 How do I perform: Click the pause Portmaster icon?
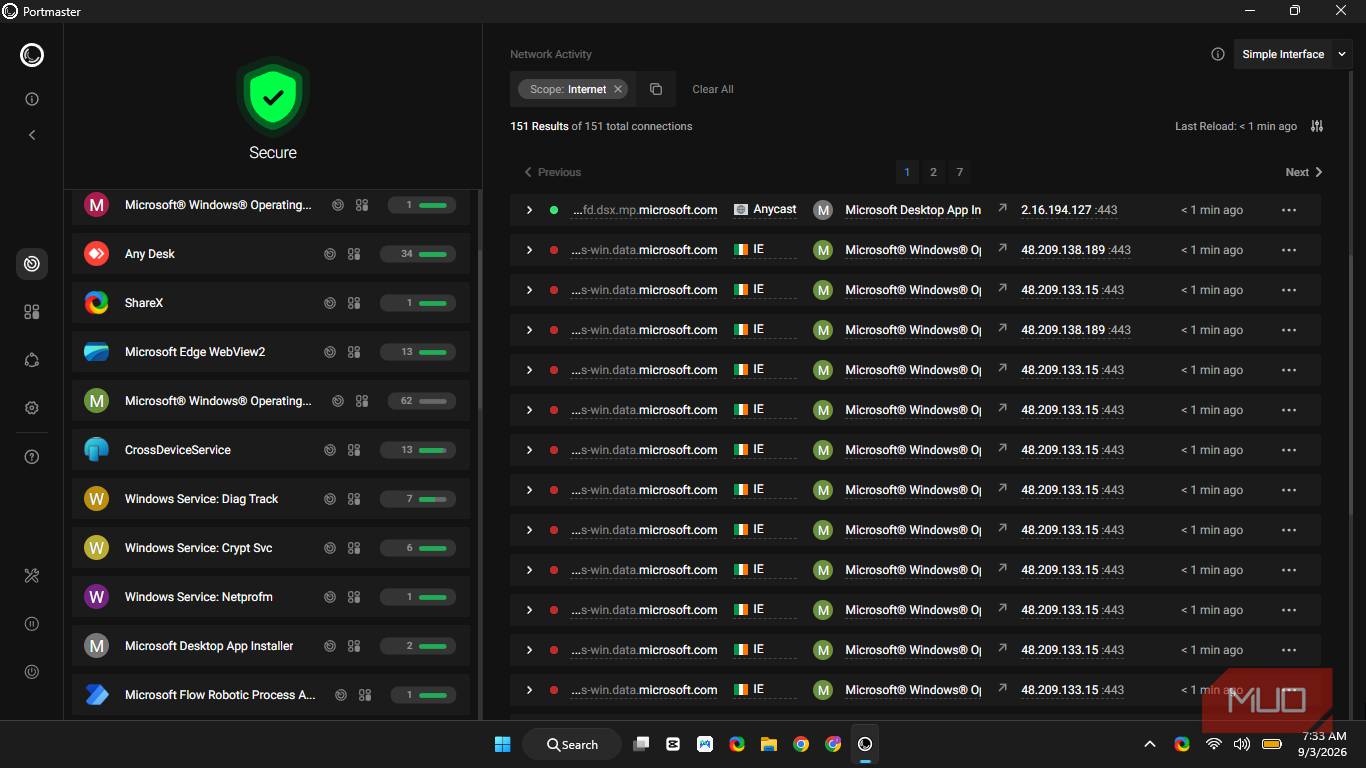point(32,624)
